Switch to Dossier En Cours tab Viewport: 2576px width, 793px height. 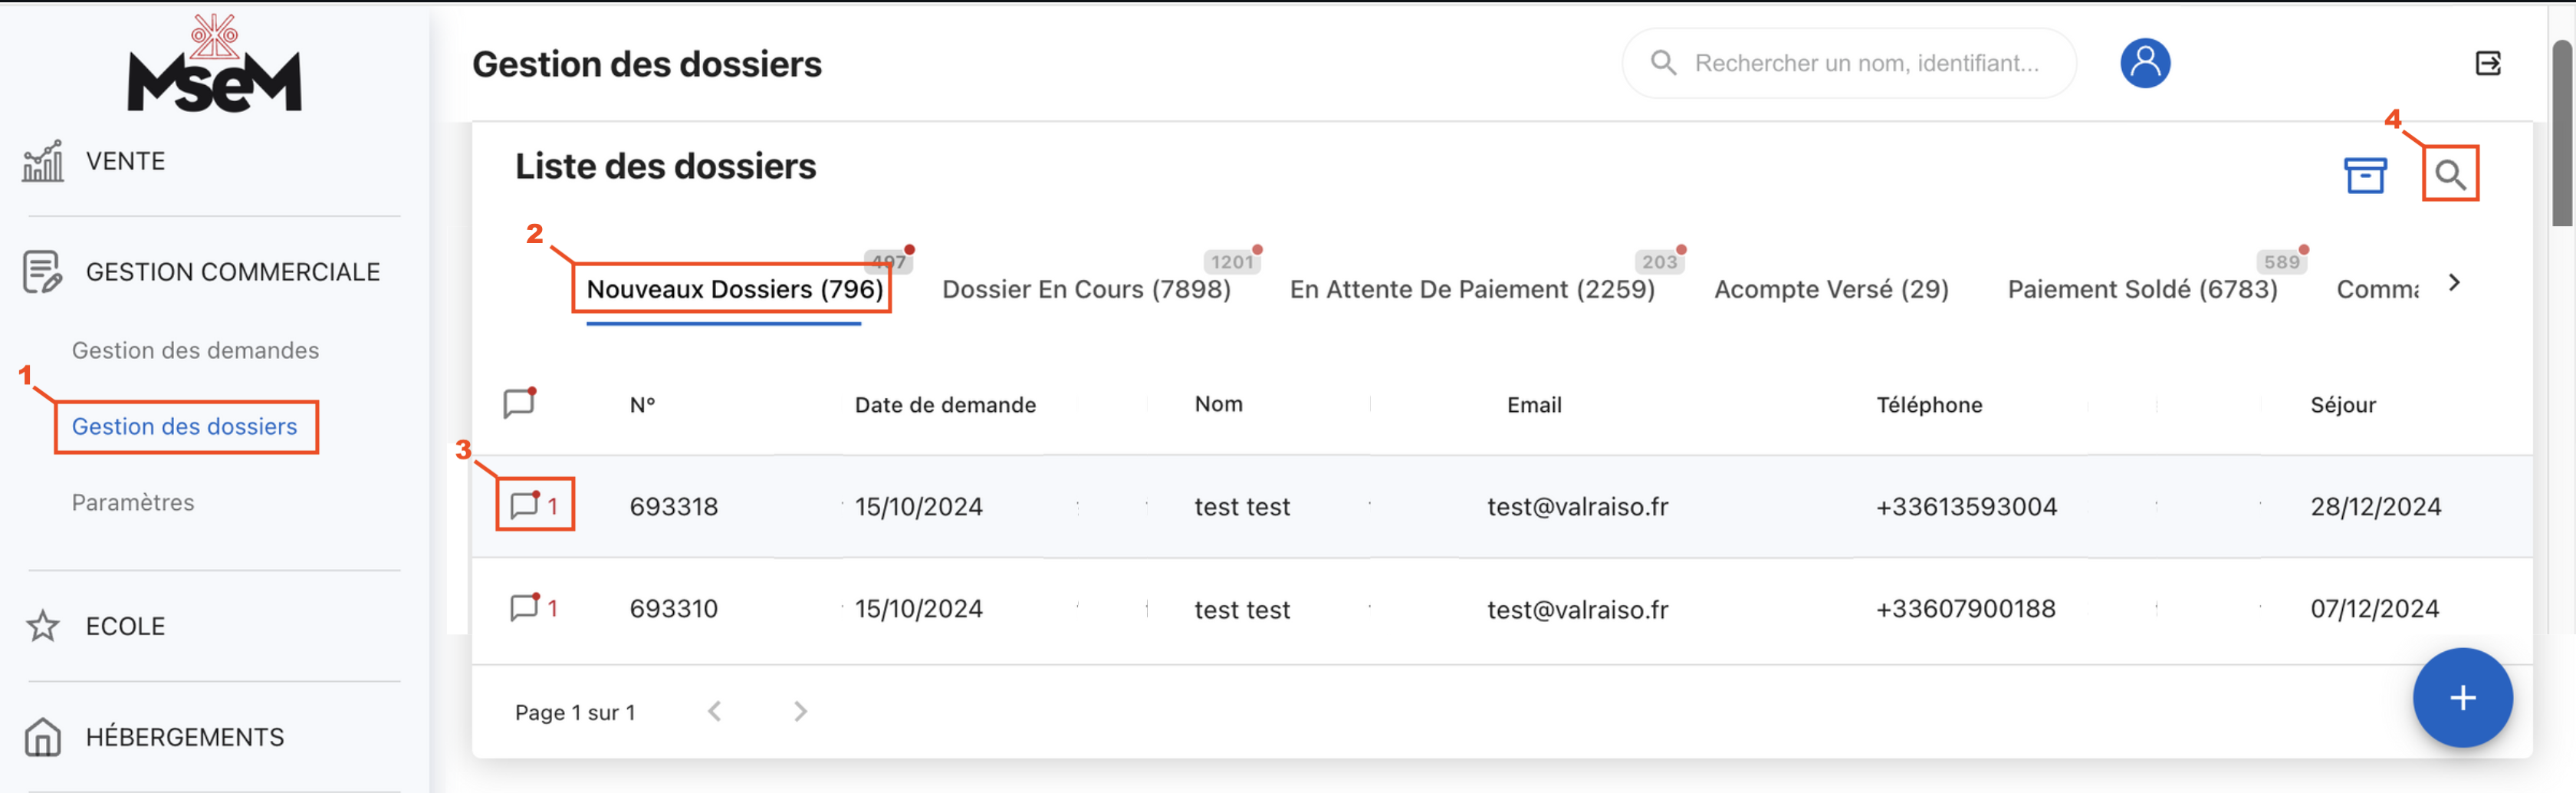click(x=1086, y=289)
